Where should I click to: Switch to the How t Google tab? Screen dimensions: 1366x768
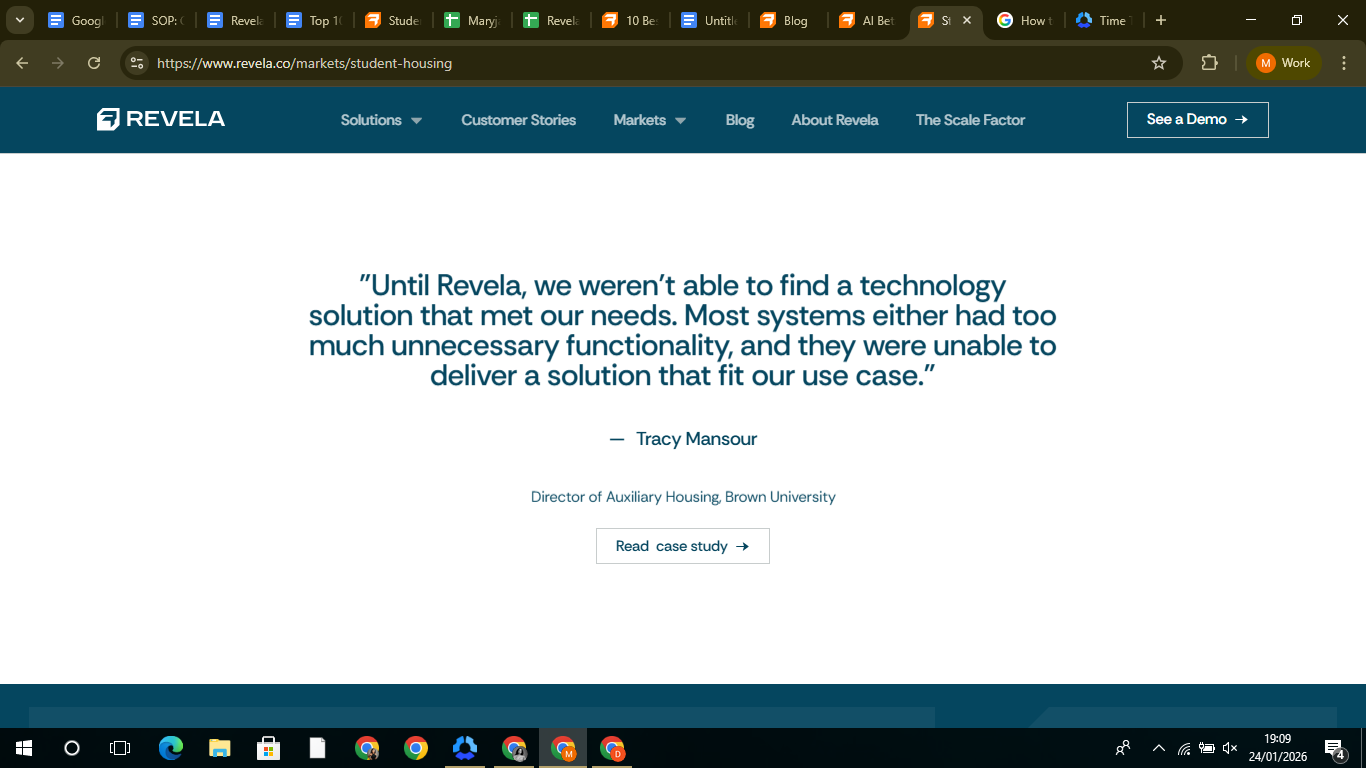tap(1024, 20)
